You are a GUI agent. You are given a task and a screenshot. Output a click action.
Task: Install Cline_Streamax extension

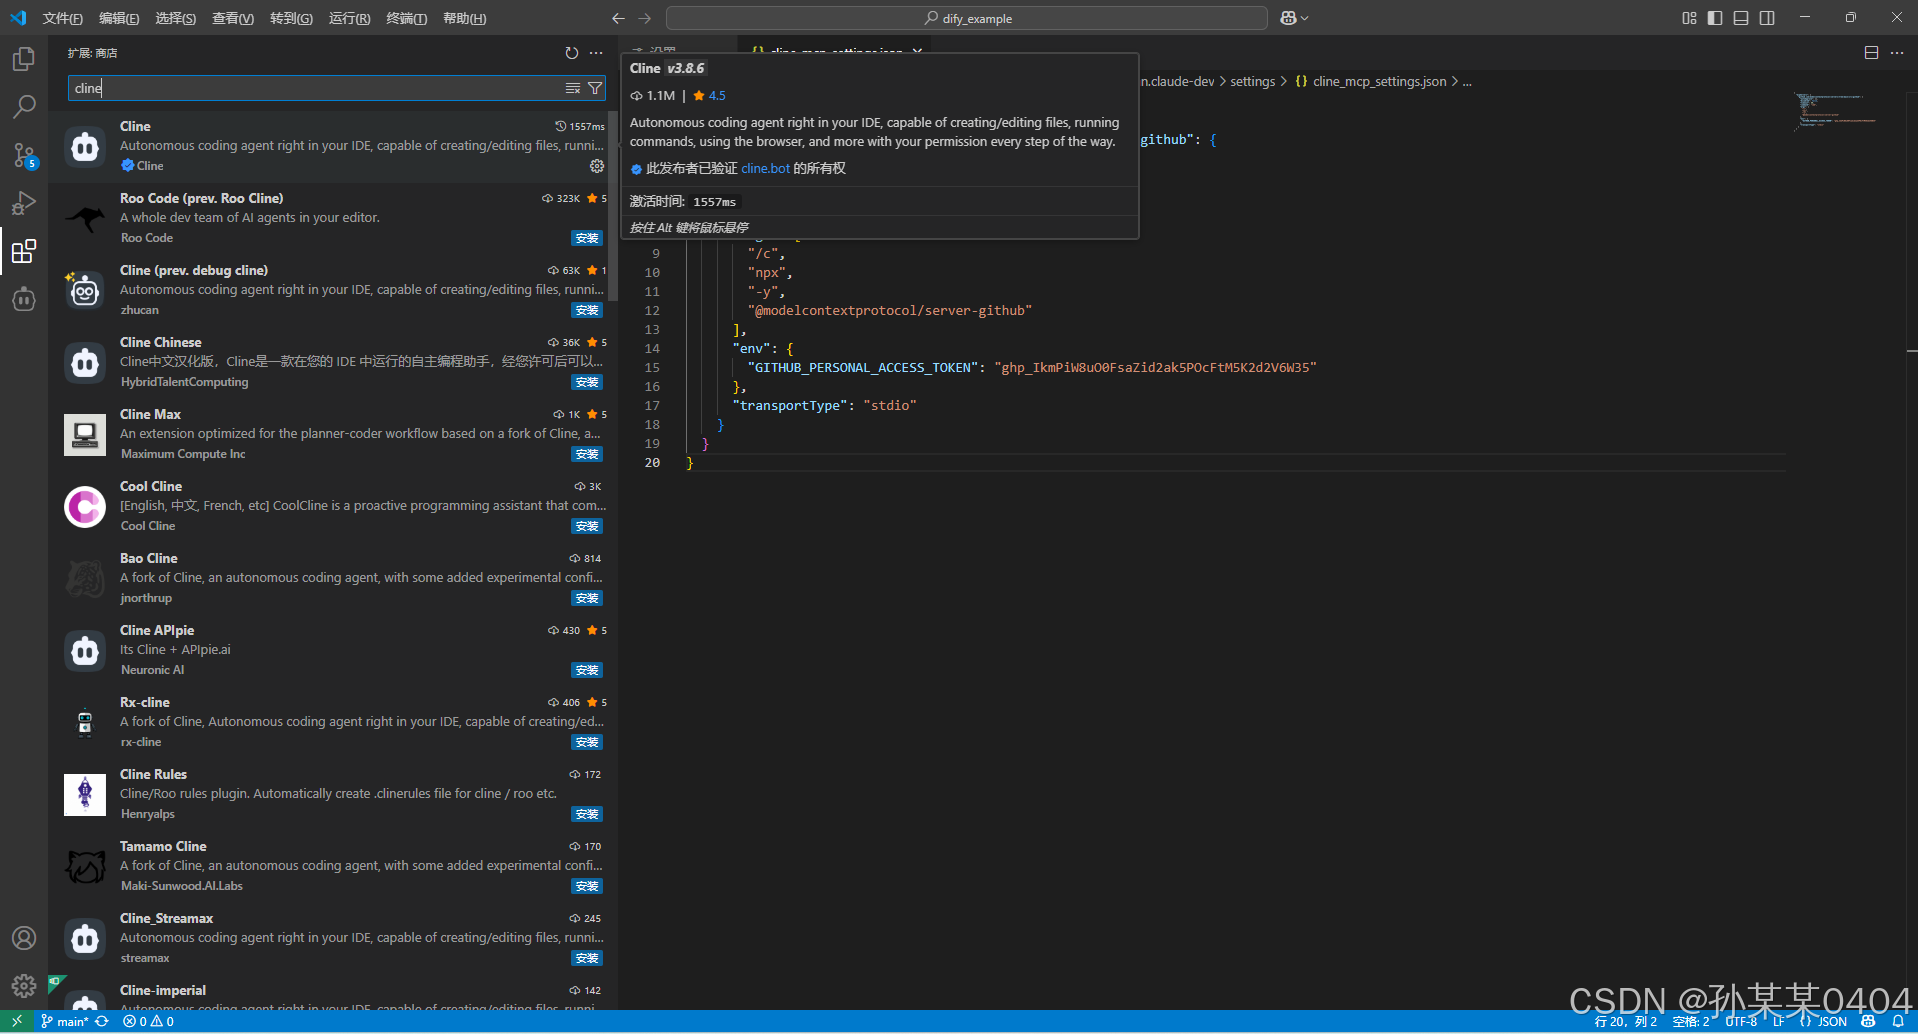coord(587,958)
